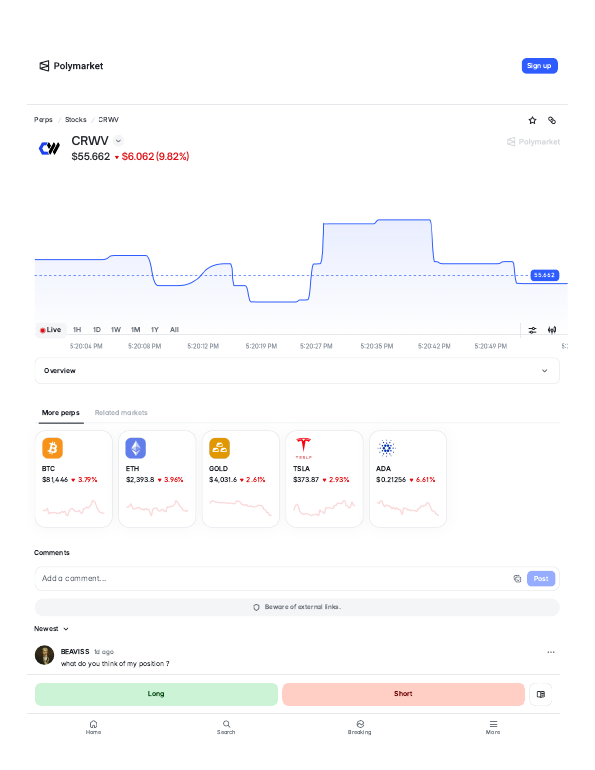Screen dimensions: 595x770
Task: Select the 1H chart range
Action: 77,330
